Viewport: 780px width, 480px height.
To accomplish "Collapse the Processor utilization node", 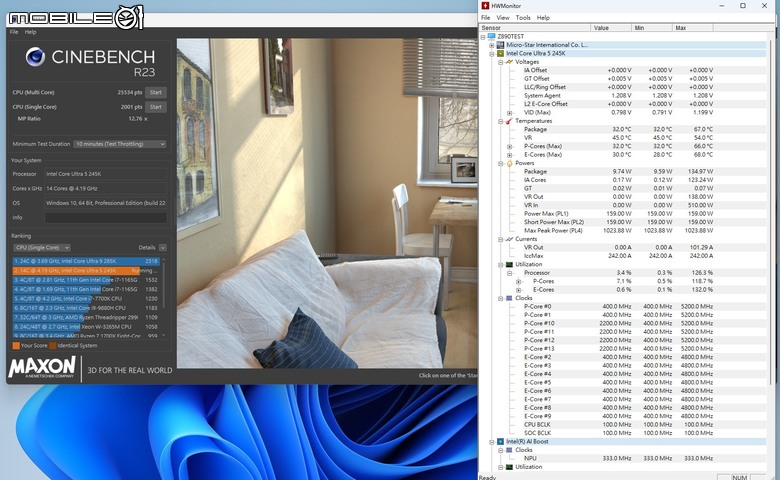I will pyautogui.click(x=509, y=273).
